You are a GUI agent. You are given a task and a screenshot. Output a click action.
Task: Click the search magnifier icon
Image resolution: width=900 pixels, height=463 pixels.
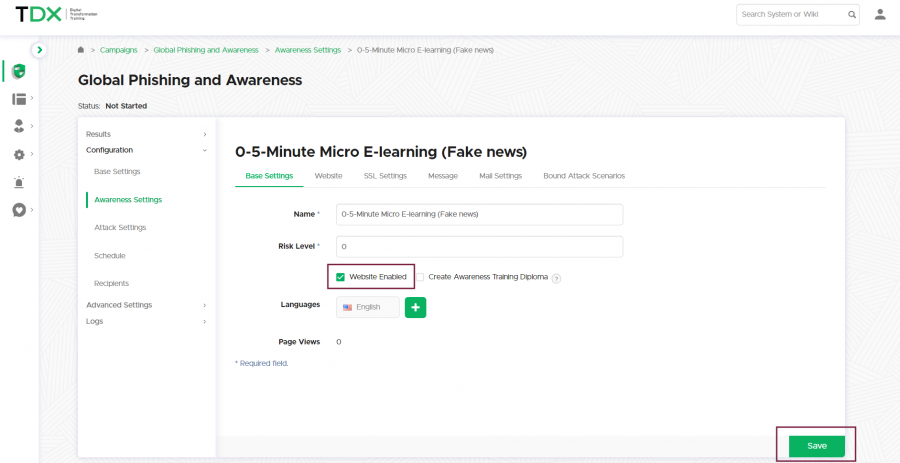click(x=852, y=15)
